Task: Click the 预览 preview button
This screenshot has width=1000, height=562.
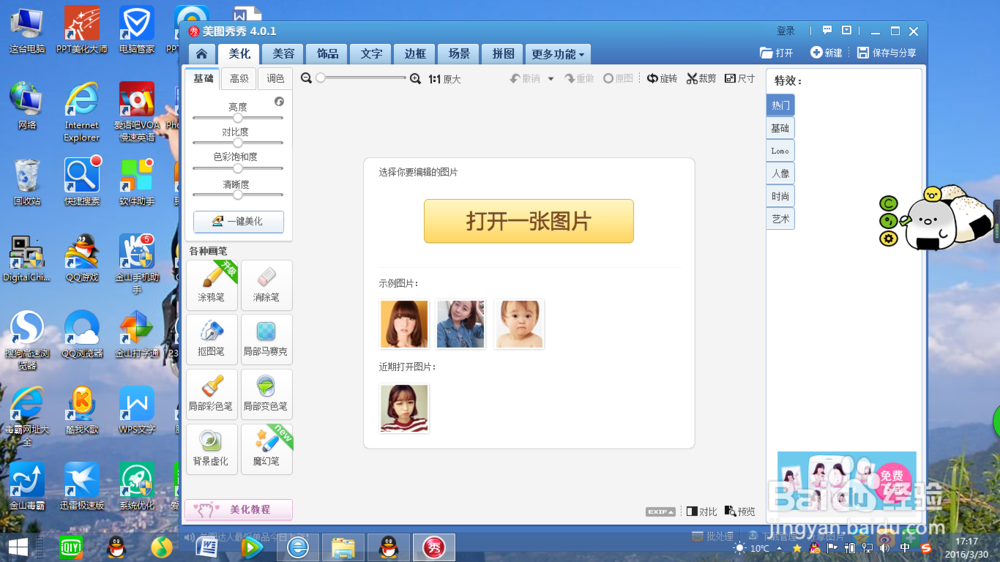Action: pyautogui.click(x=740, y=512)
